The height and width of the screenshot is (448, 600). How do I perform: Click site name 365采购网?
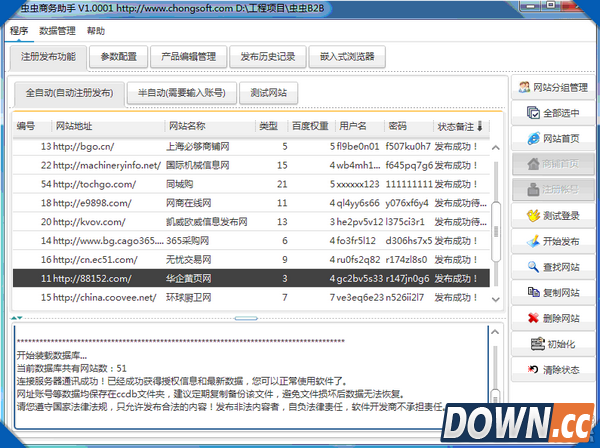(188, 241)
